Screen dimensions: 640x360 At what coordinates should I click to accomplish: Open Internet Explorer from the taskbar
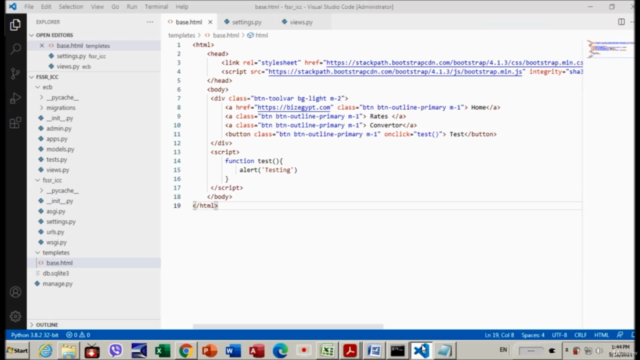click(45, 351)
